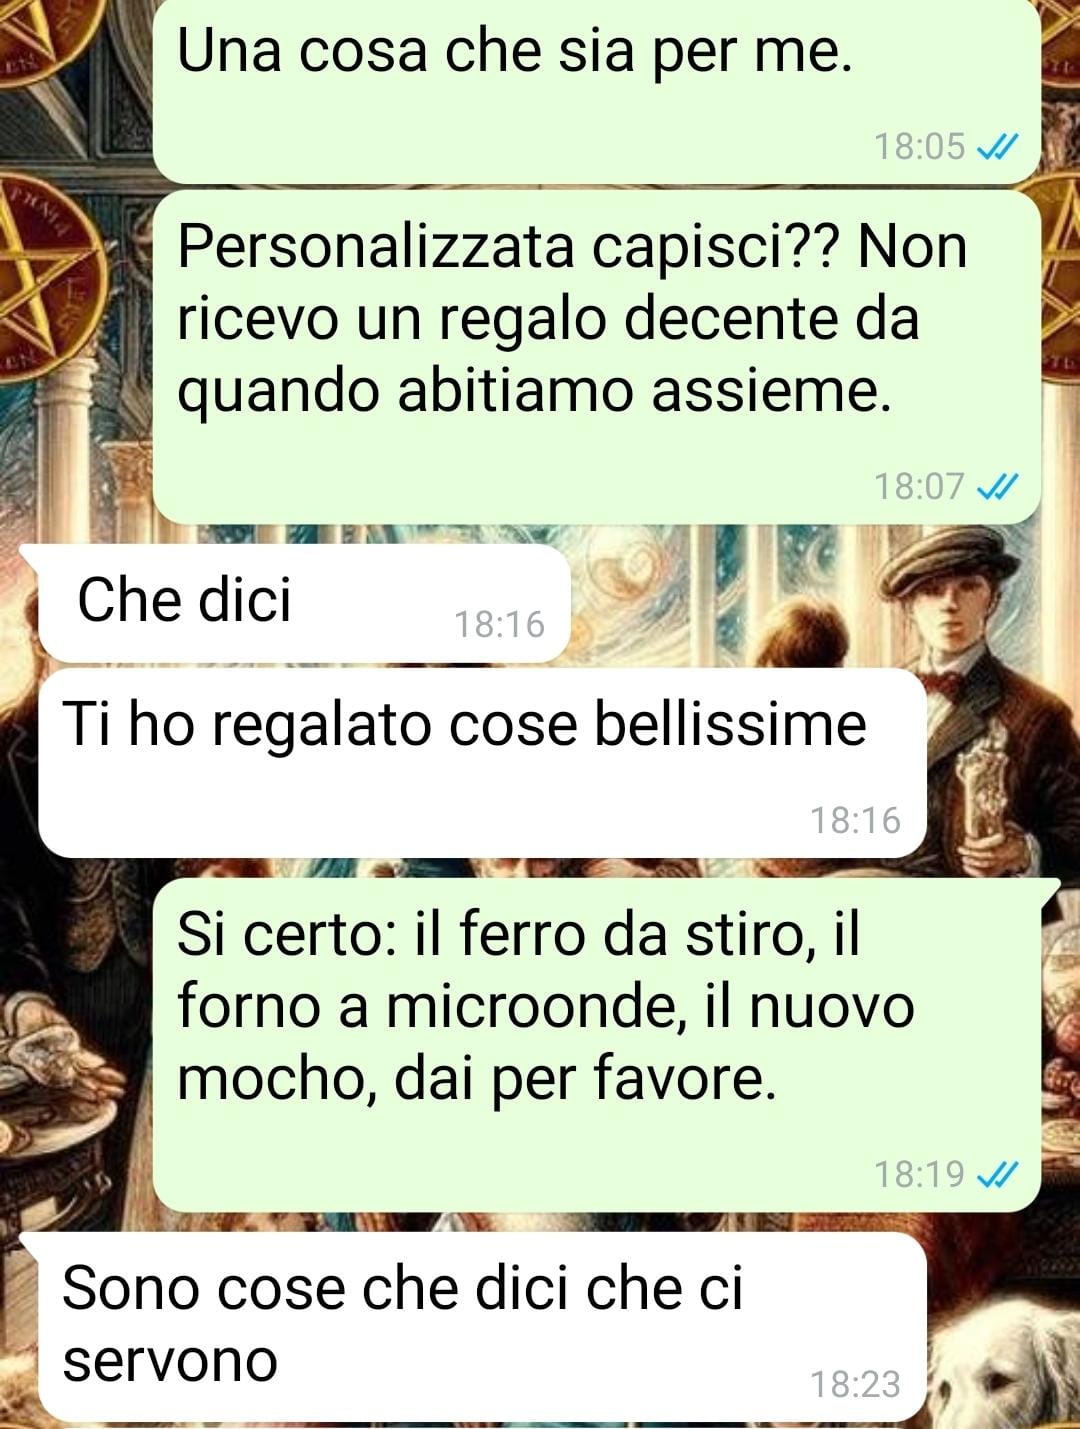
Task: Select the 'Personalizzata capisci??' message bubble
Action: pyautogui.click(x=597, y=357)
